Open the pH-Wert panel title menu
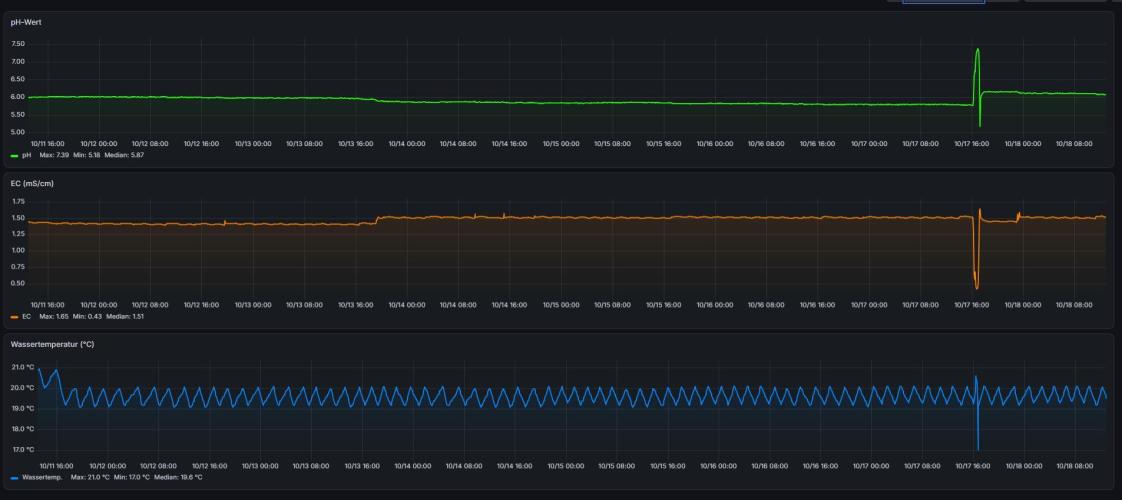 click(x=26, y=22)
